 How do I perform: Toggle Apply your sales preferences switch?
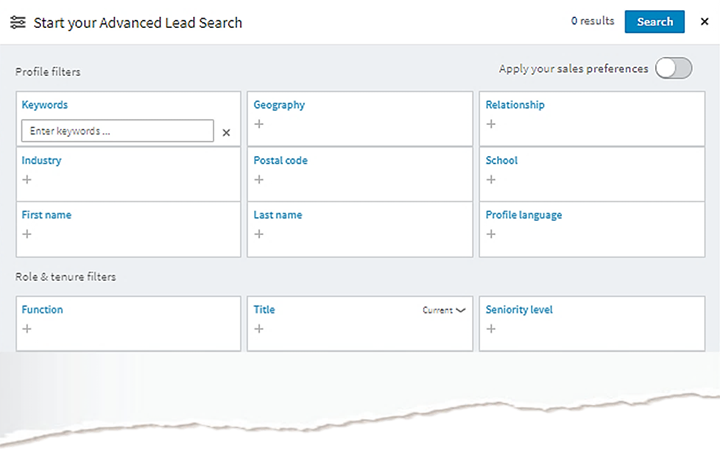[x=673, y=68]
